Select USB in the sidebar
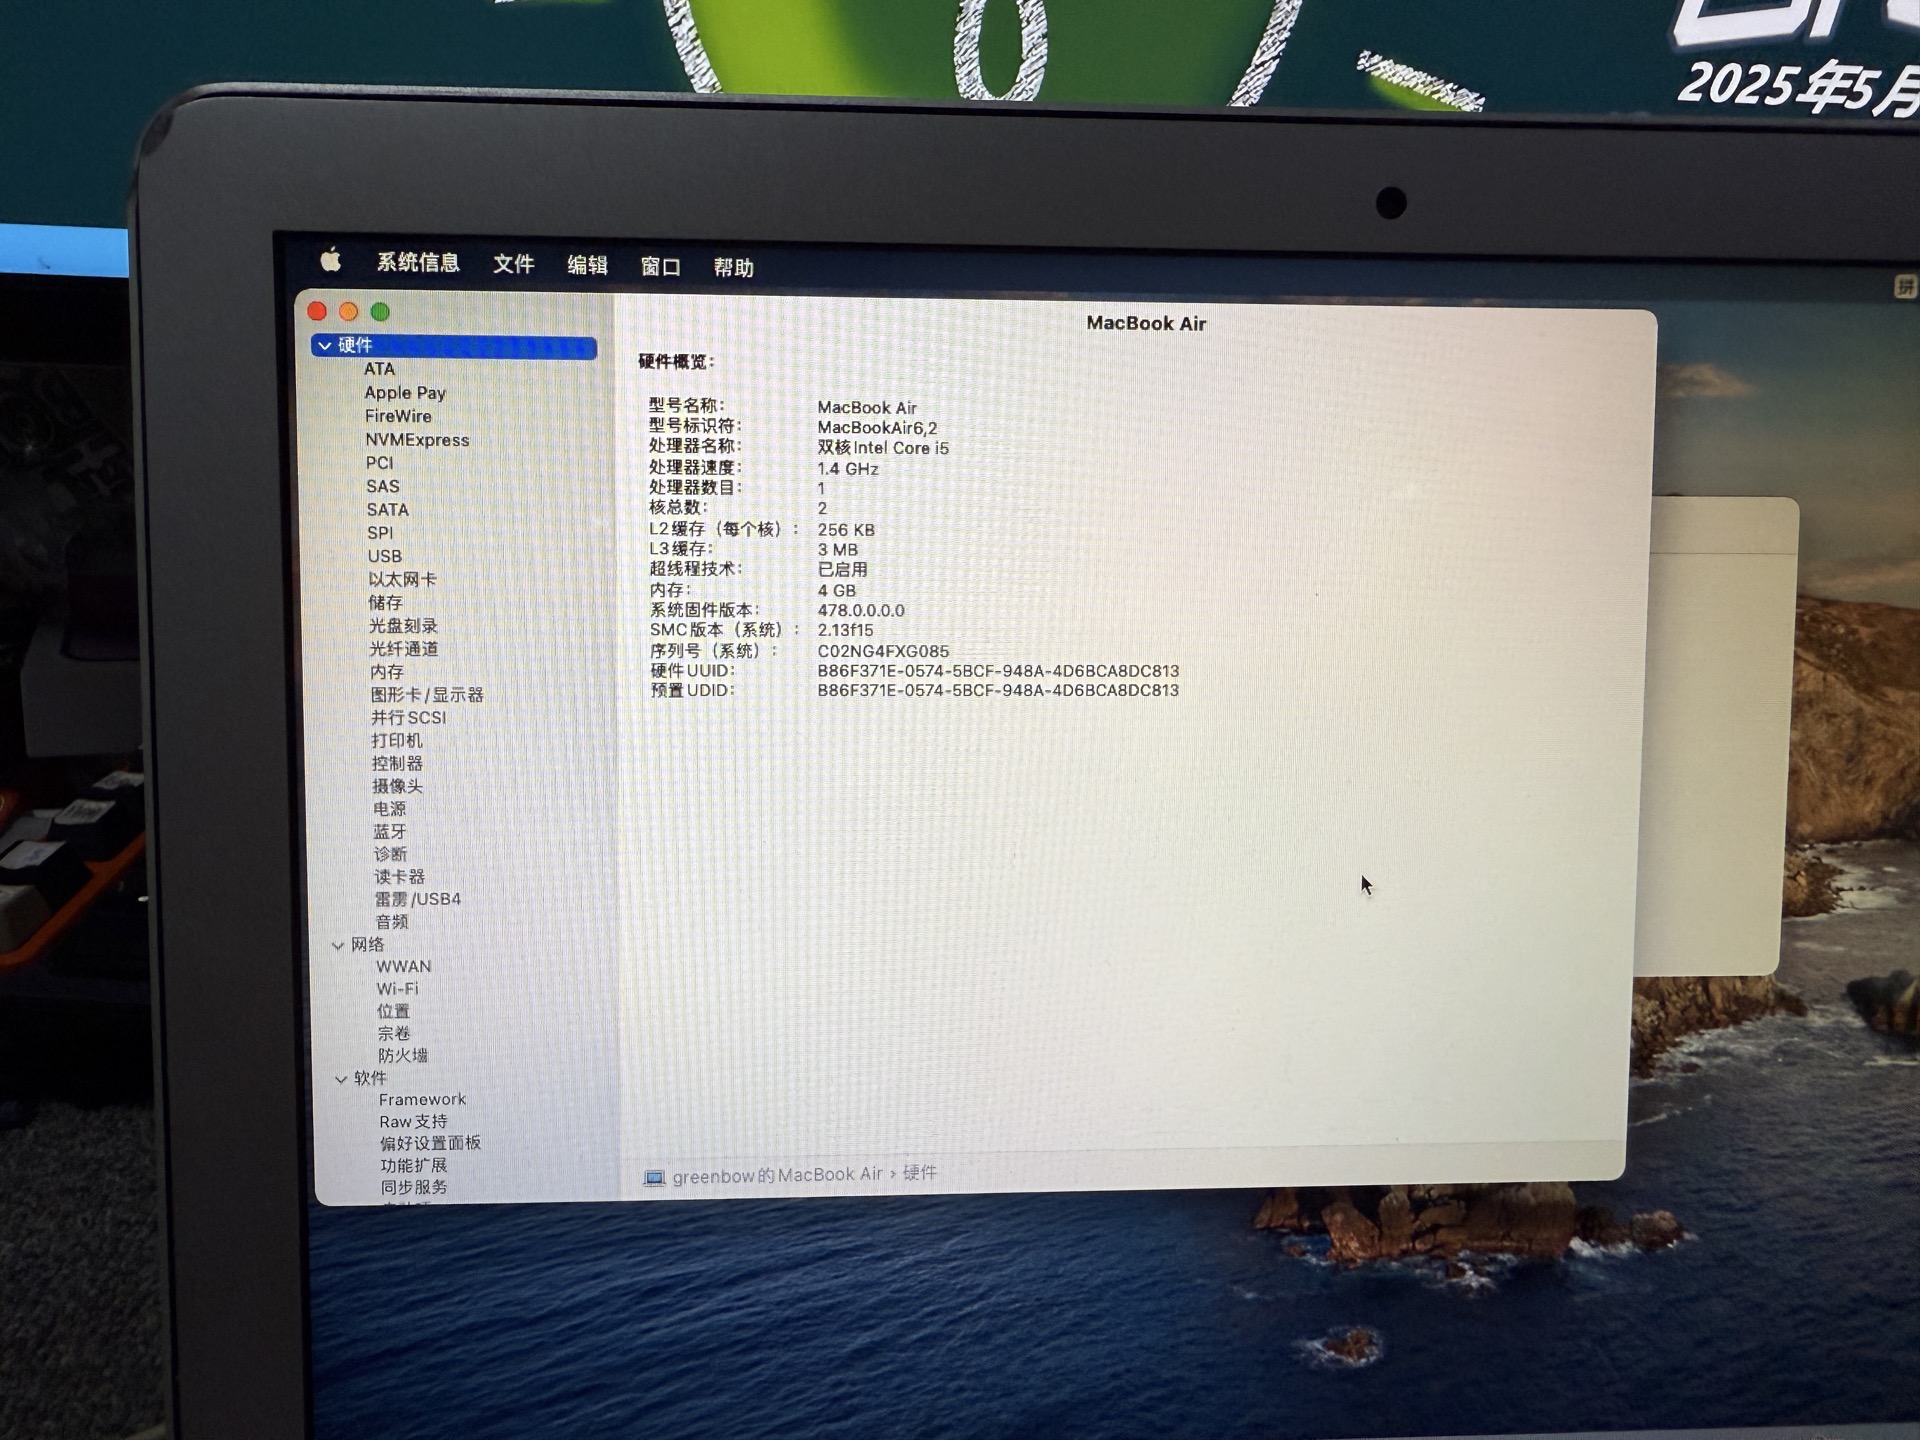The width and height of the screenshot is (1920, 1440). (384, 556)
